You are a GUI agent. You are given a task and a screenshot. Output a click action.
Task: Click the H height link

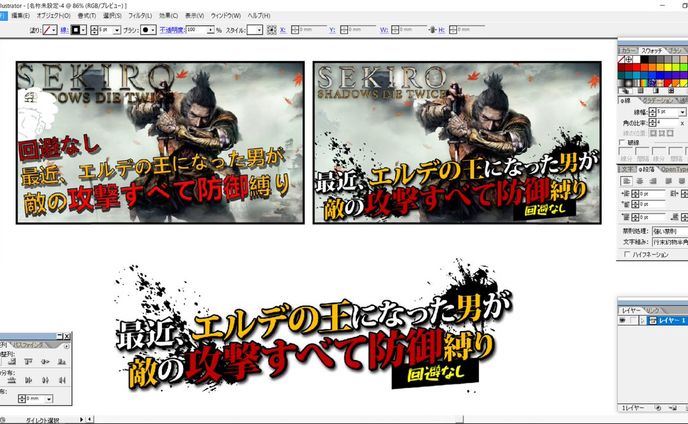pos(441,30)
